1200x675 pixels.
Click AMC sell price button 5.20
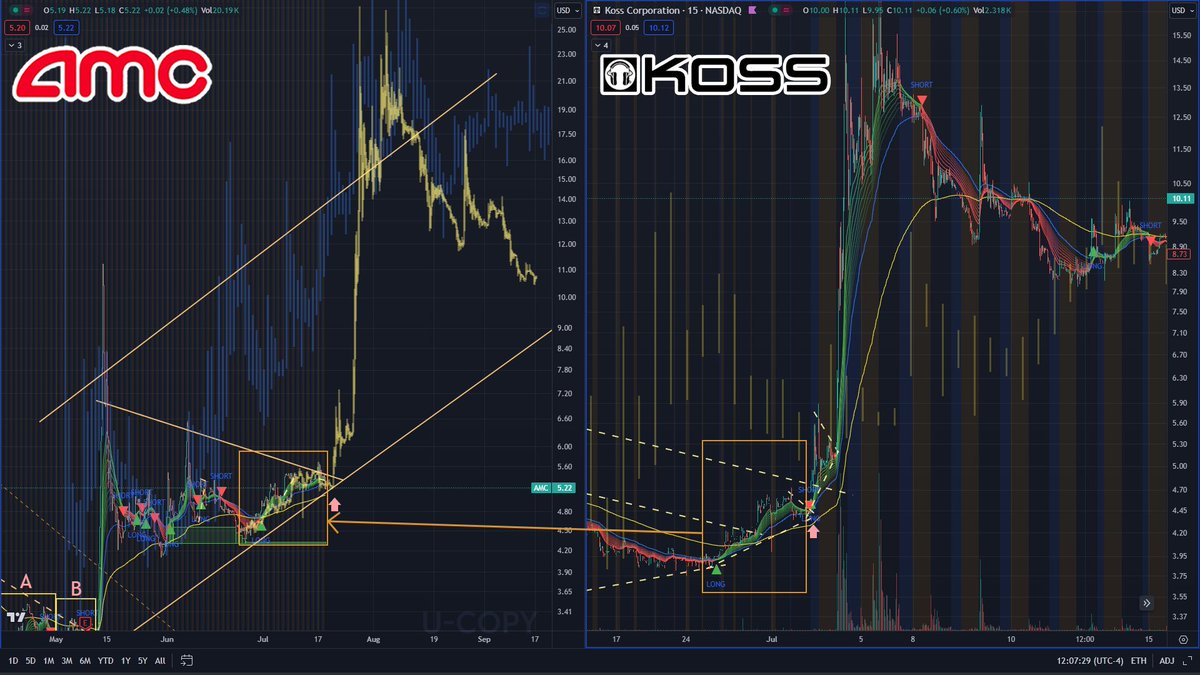point(17,30)
